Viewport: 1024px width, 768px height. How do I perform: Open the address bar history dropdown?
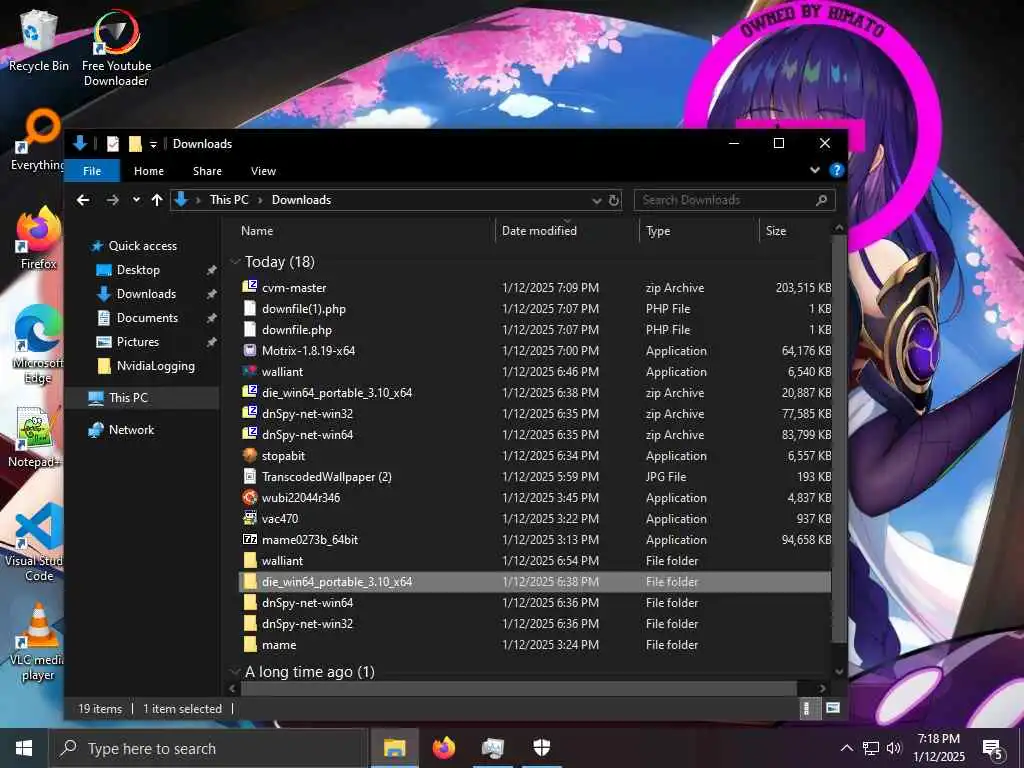[596, 200]
